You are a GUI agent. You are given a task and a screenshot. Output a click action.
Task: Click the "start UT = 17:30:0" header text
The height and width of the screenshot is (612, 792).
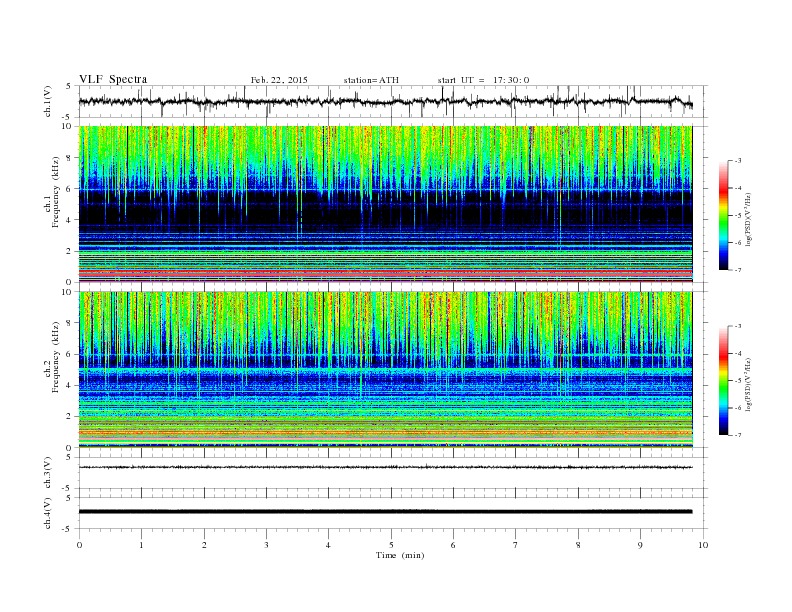point(483,80)
